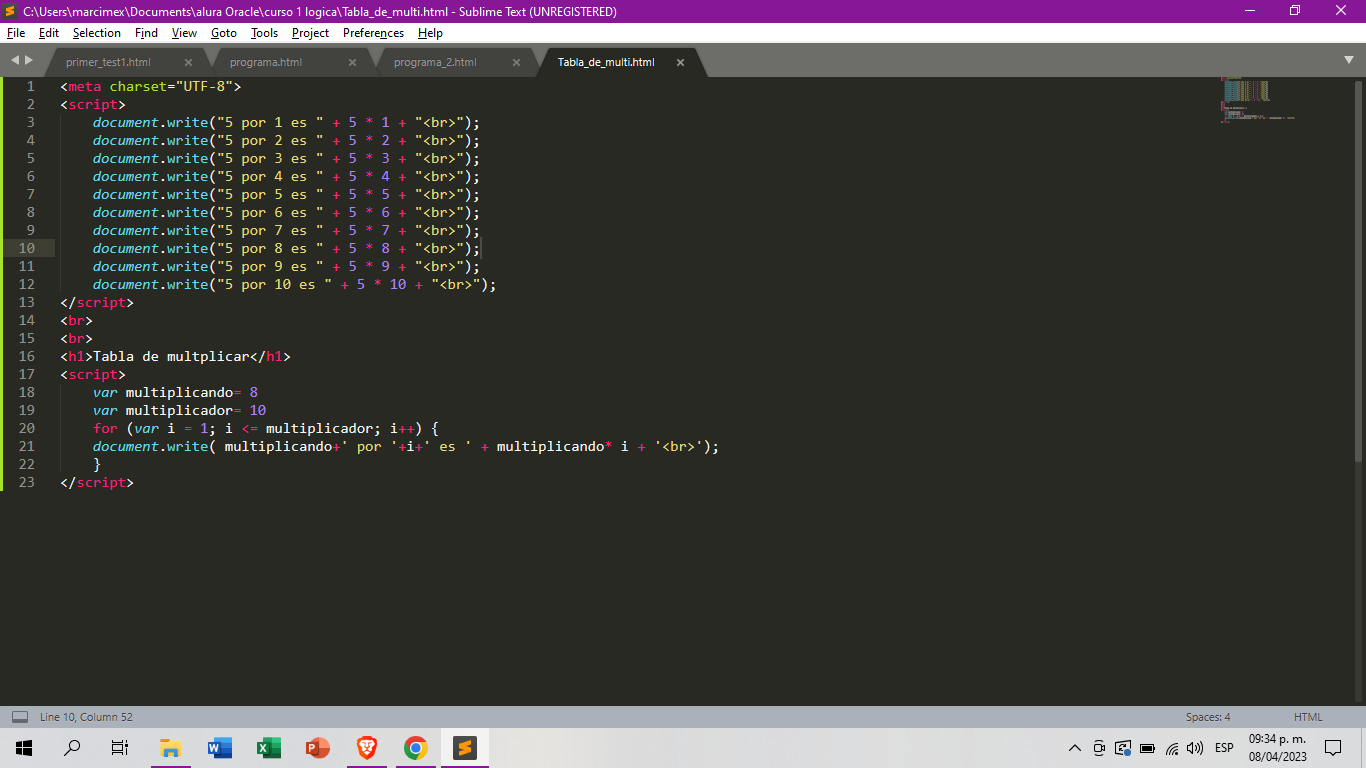
Task: Open the HTML syntax selector
Action: point(1307,717)
